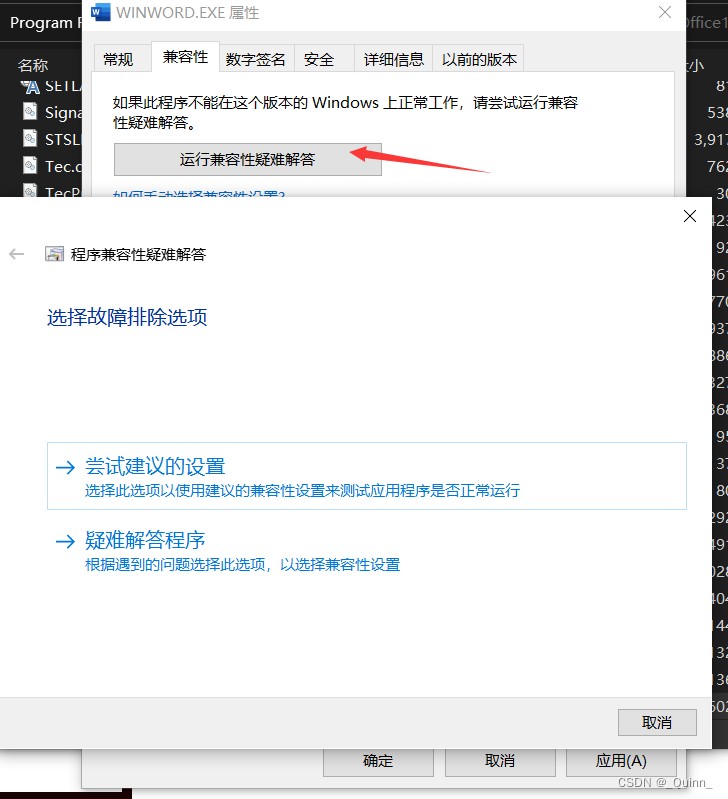This screenshot has height=799, width=728.
Task: Click the Word icon in properties title bar
Action: [100, 12]
